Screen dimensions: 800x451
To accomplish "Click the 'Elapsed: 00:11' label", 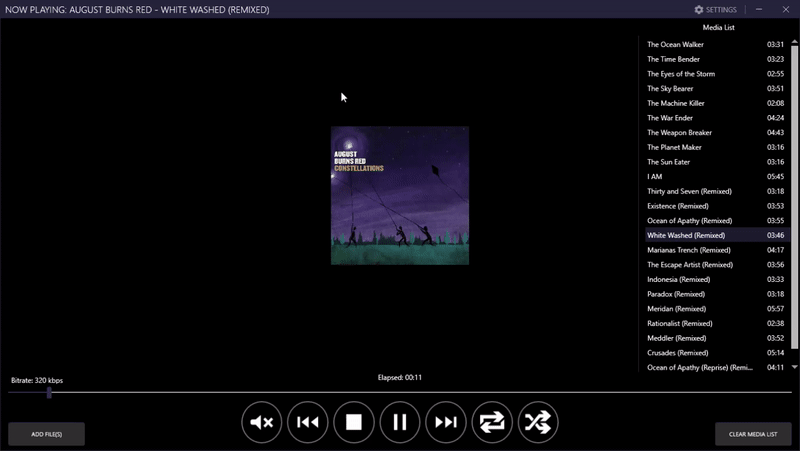I will tap(400, 378).
